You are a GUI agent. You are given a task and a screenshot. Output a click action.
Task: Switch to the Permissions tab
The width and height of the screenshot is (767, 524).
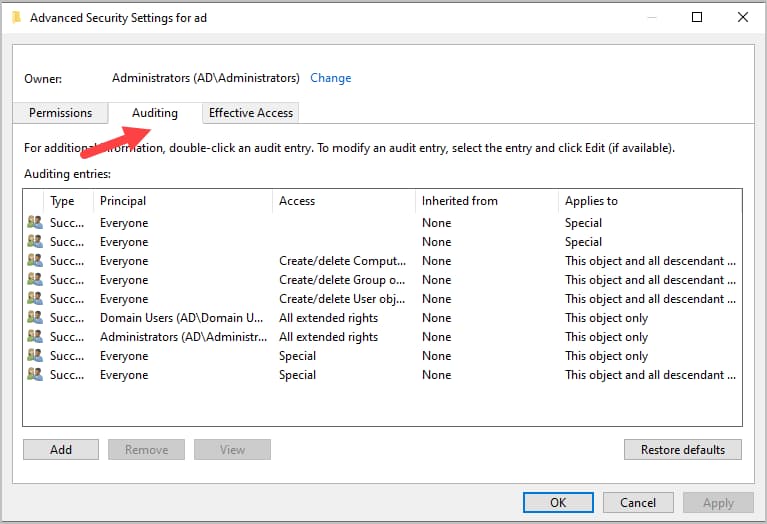click(x=60, y=113)
